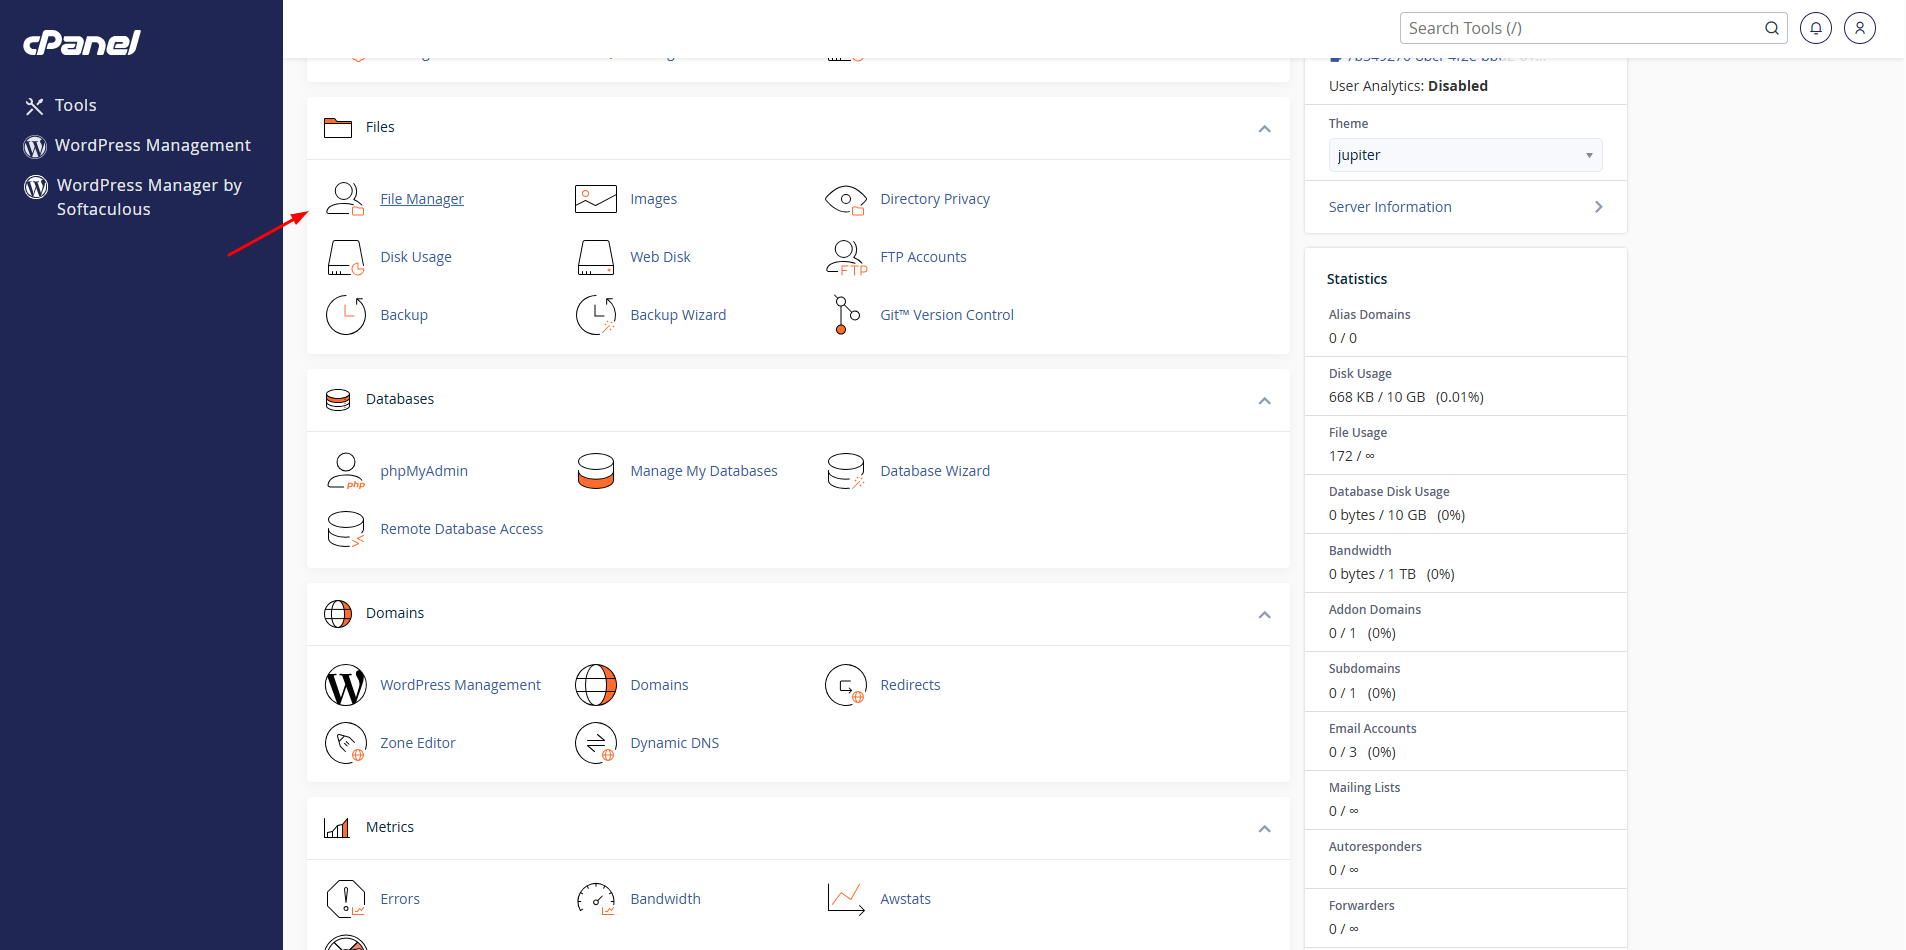Click the User Analytics: Disabled text
This screenshot has width=1906, height=950.
(x=1408, y=86)
